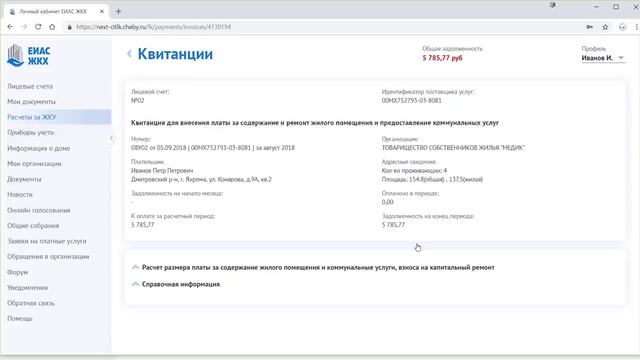Reload the page
Screen dimensions: 640x360
38,27
